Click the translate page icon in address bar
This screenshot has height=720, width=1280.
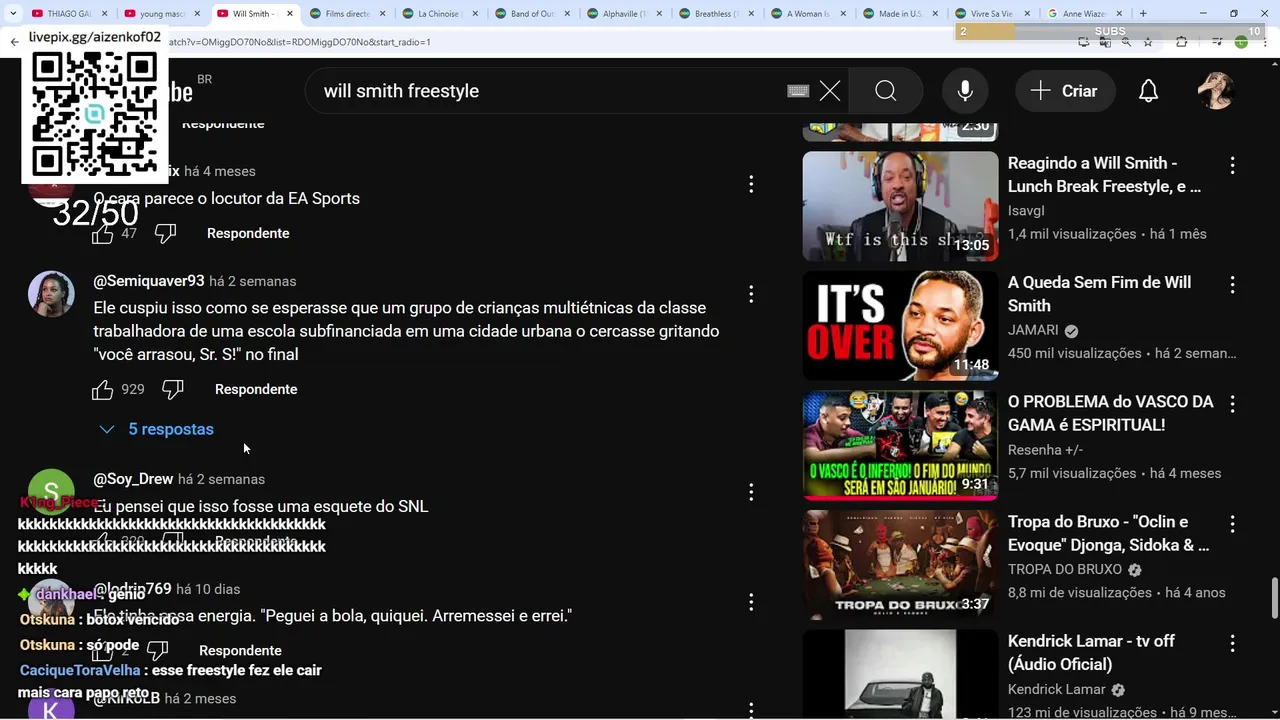(1105, 42)
